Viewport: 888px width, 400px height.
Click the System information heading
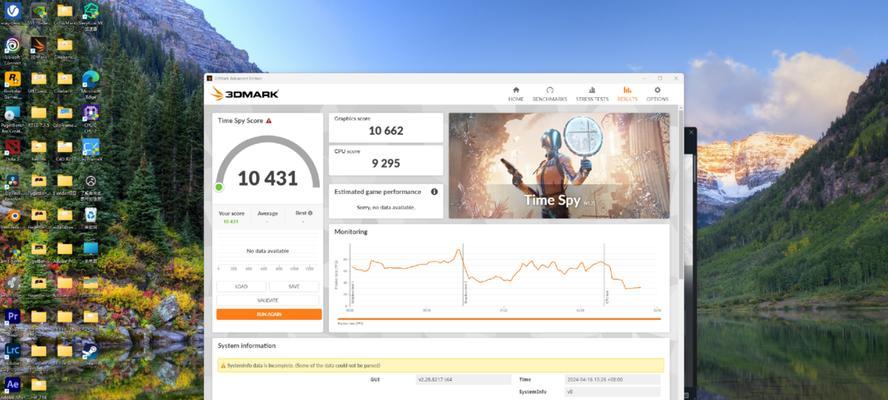coord(247,346)
